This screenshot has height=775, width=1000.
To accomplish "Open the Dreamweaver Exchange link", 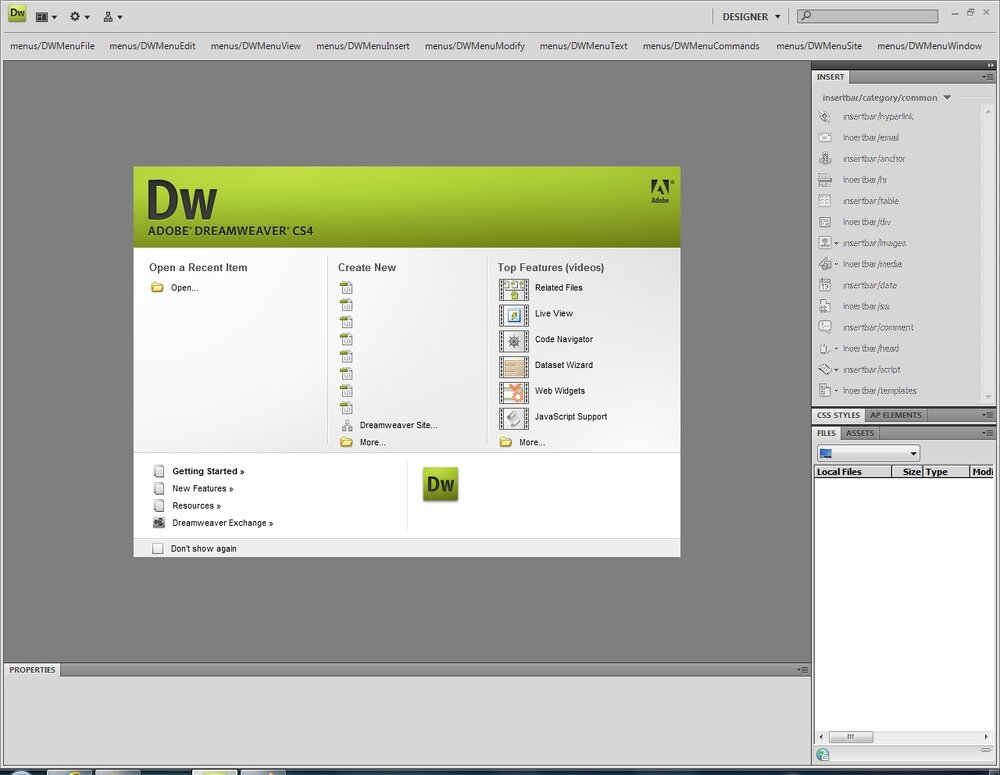I will tap(222, 523).
